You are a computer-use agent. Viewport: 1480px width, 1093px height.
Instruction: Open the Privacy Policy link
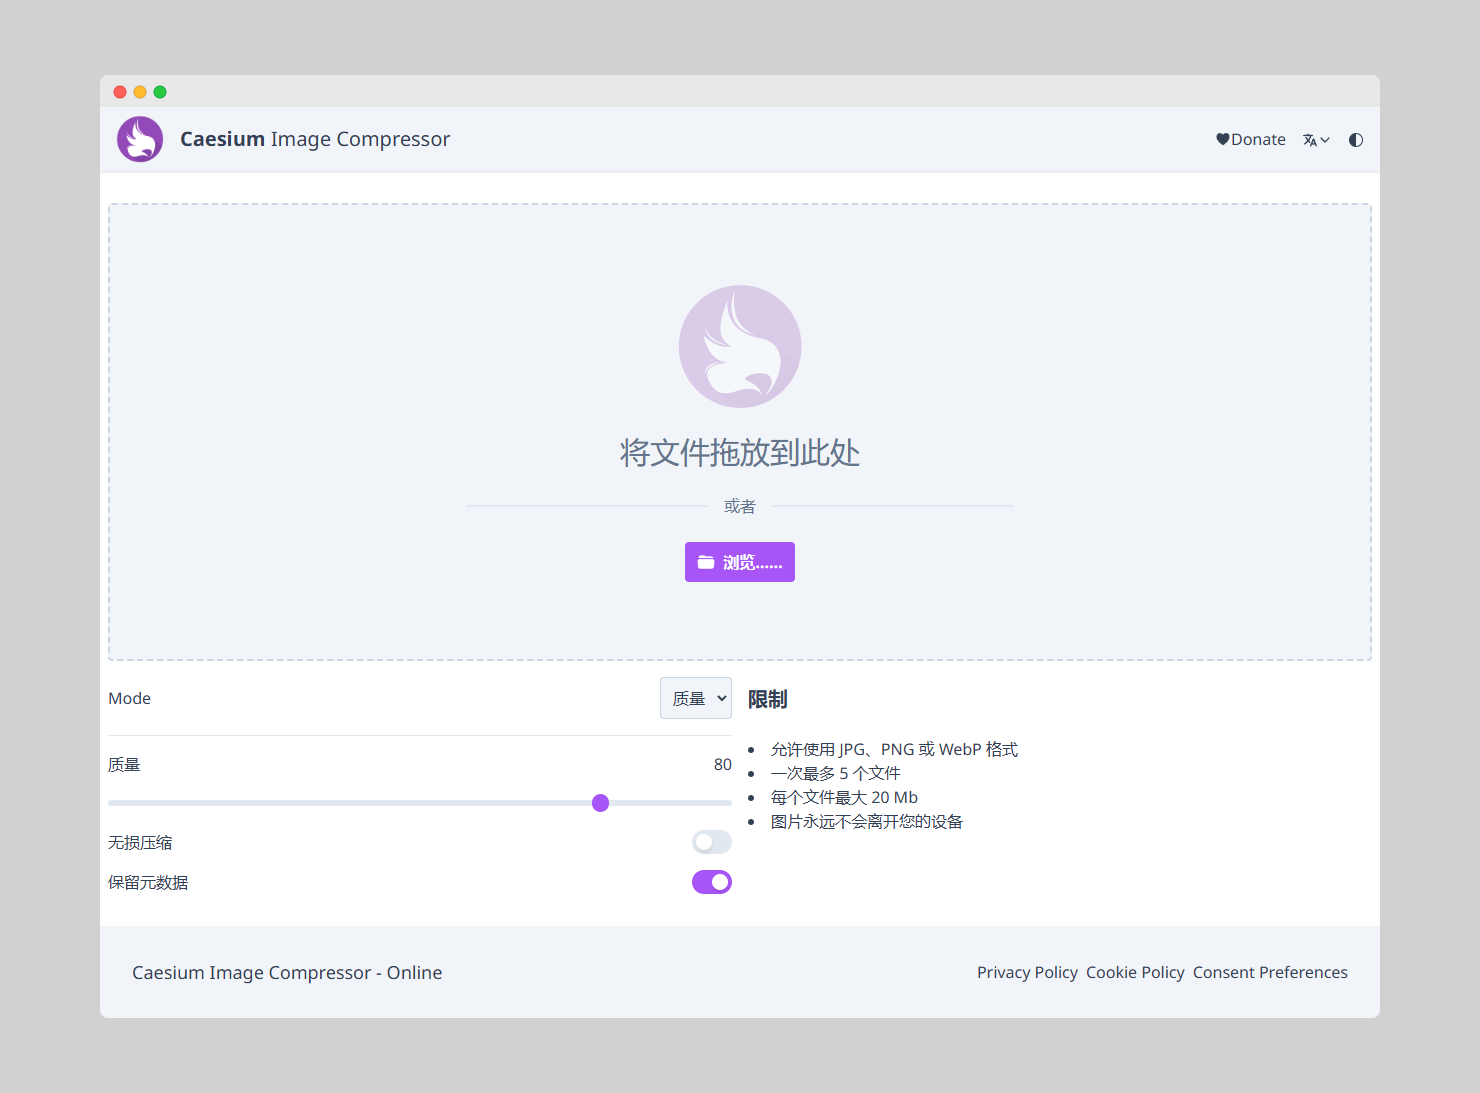tap(1027, 972)
